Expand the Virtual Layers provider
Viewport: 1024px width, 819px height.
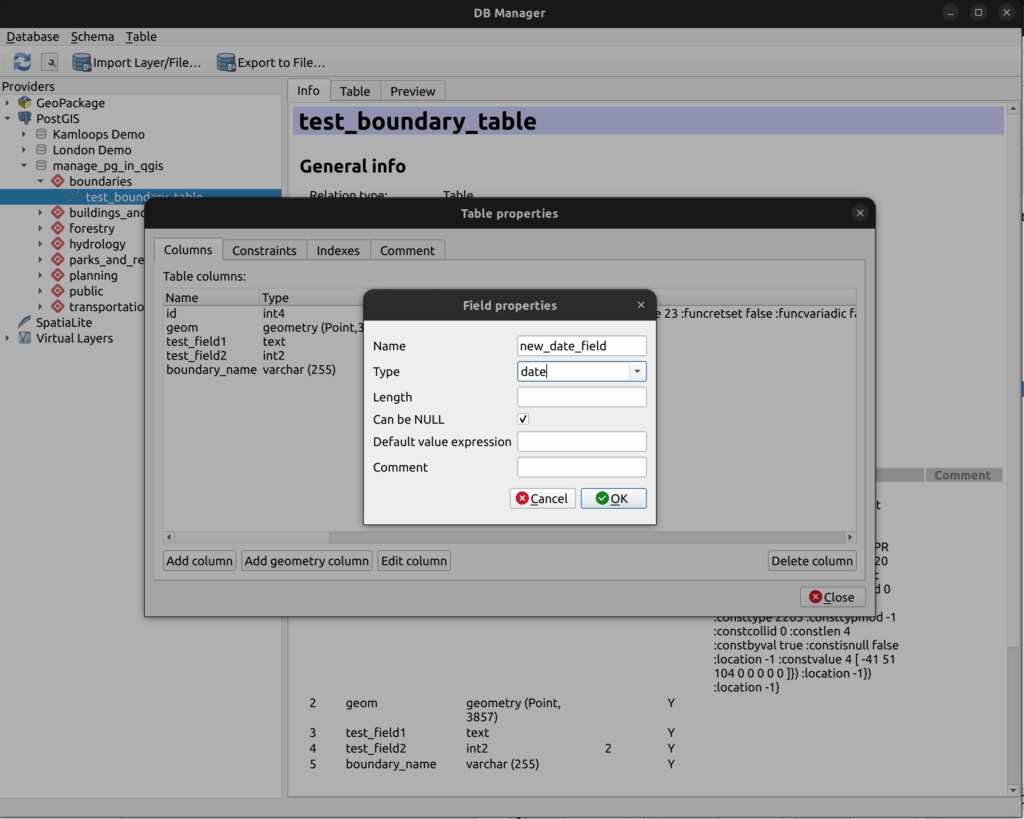pyautogui.click(x=8, y=338)
